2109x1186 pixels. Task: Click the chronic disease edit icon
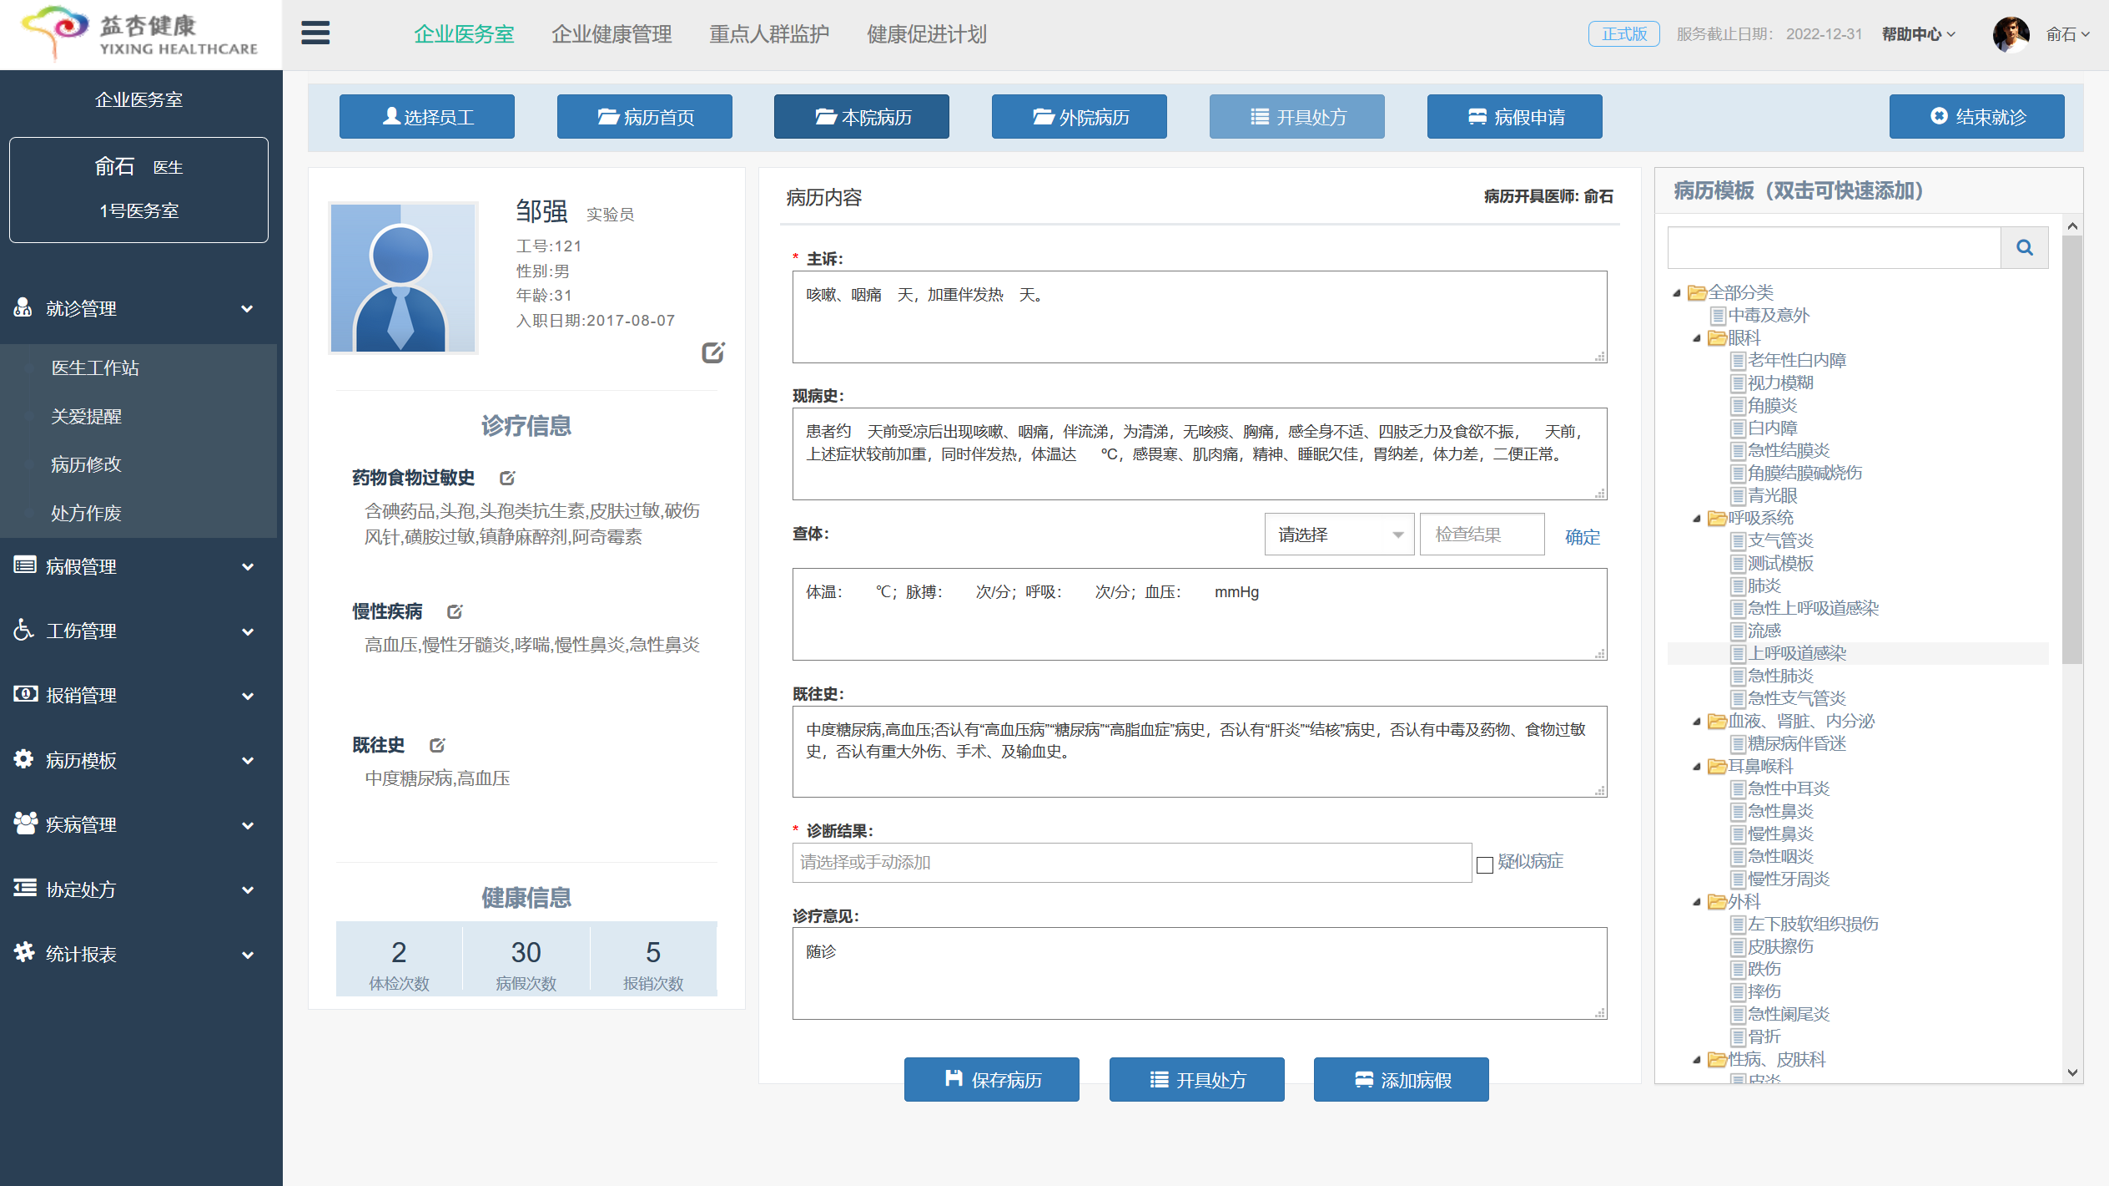pos(455,611)
